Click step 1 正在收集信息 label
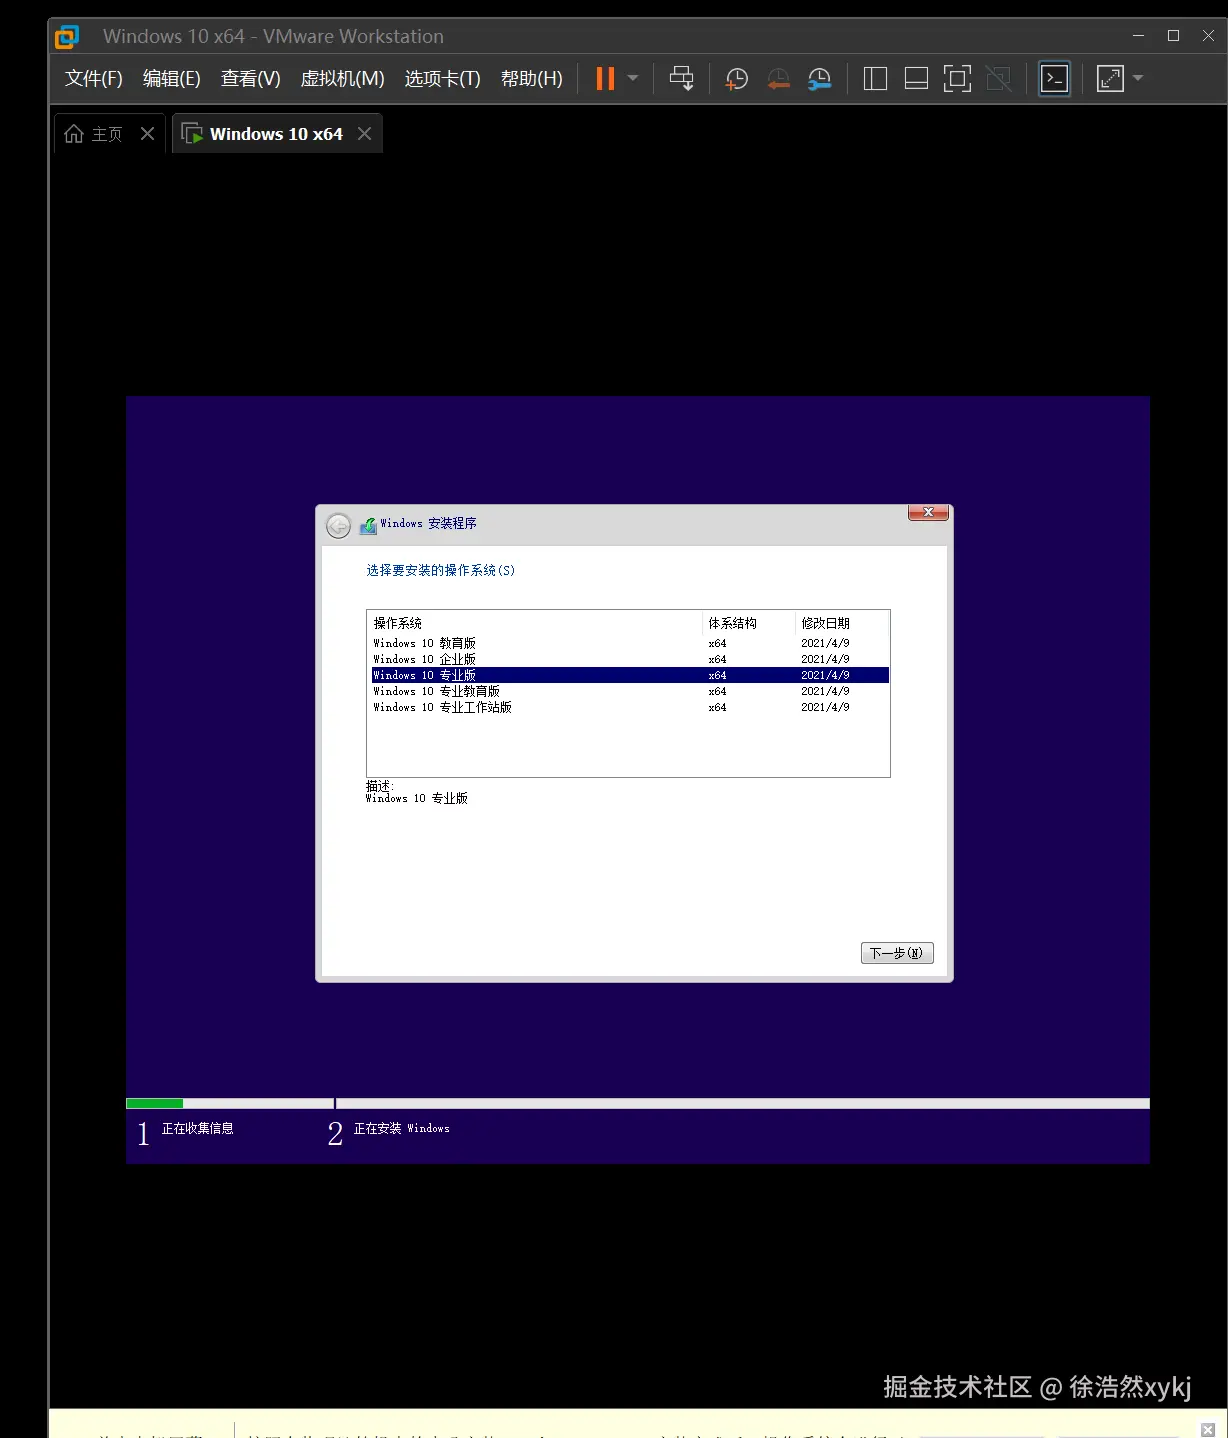Screen dimensions: 1228x1438 tap(198, 1128)
